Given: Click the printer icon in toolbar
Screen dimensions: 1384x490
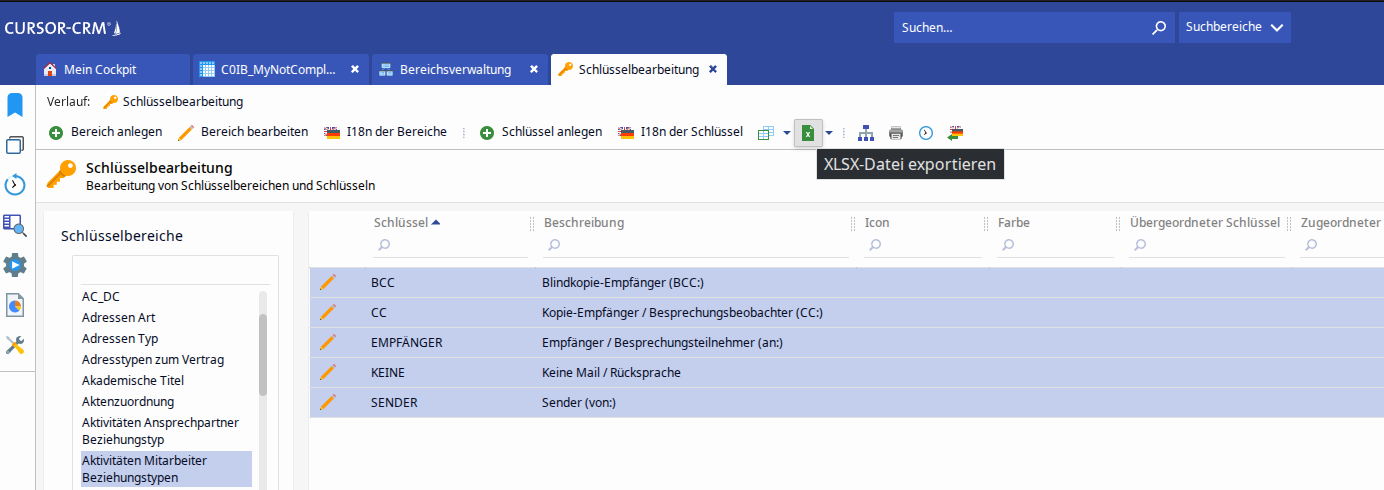Looking at the screenshot, I should point(896,133).
